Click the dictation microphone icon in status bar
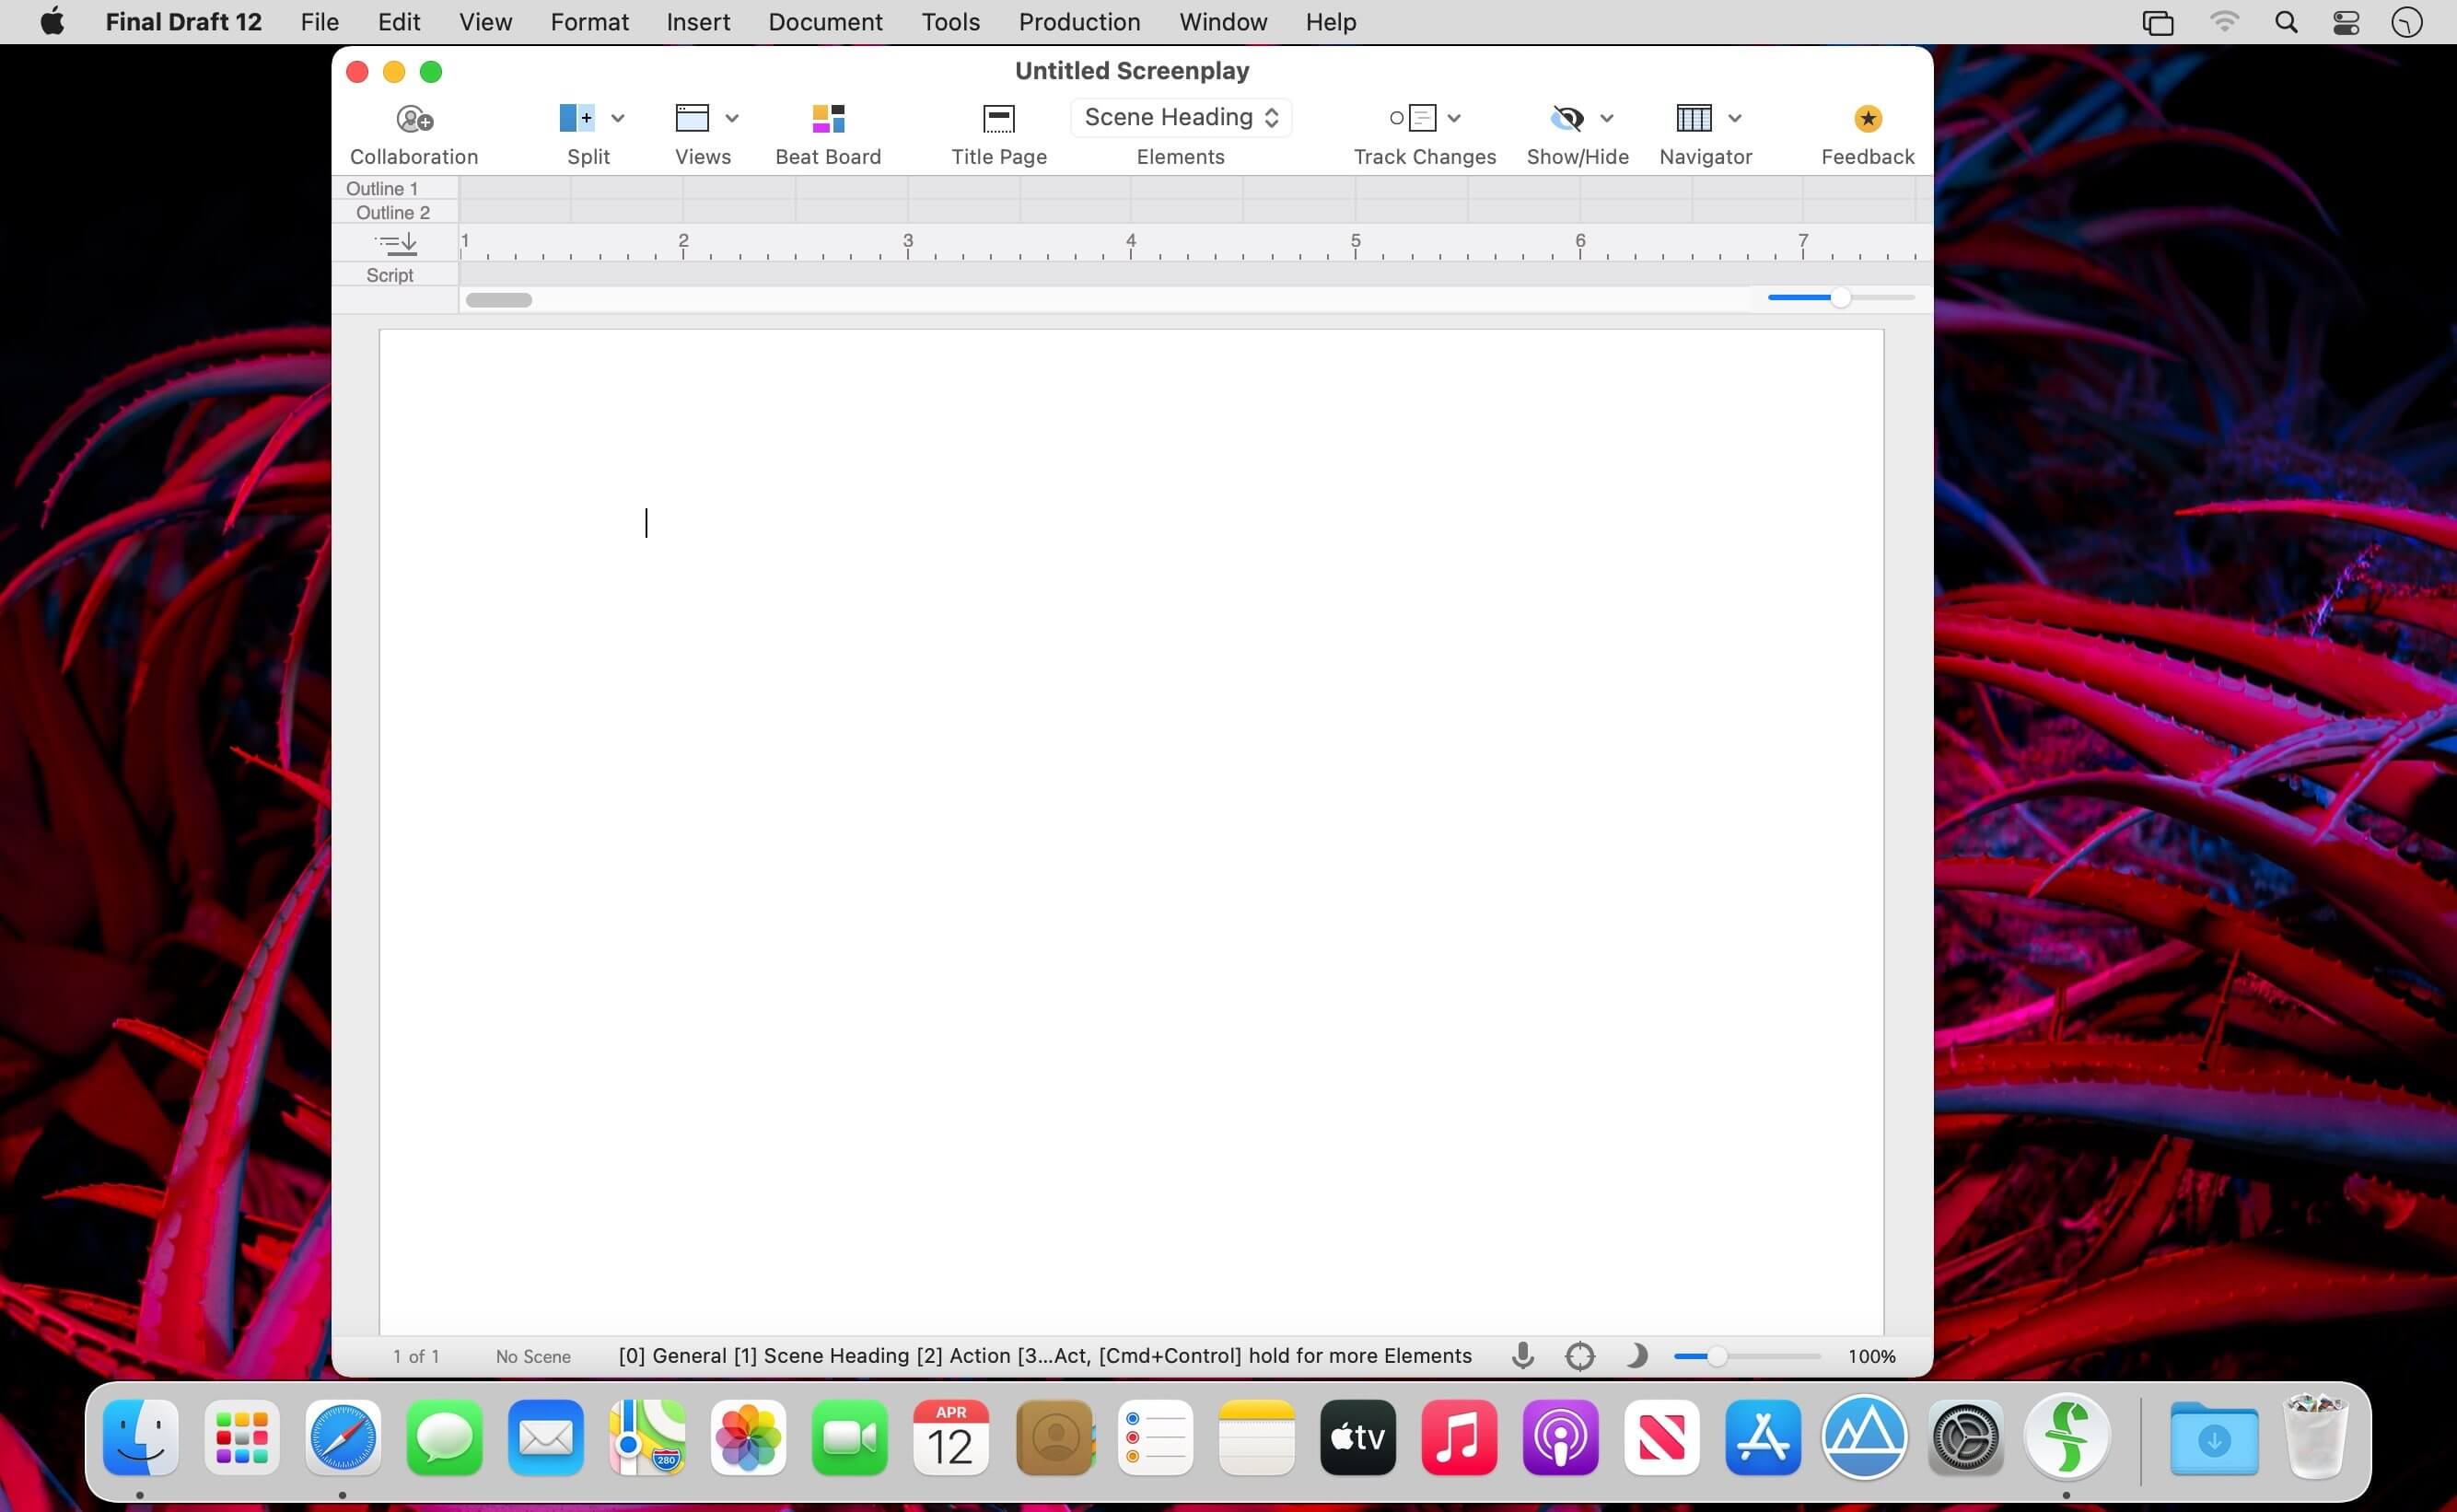Image resolution: width=2457 pixels, height=1512 pixels. coord(1522,1356)
